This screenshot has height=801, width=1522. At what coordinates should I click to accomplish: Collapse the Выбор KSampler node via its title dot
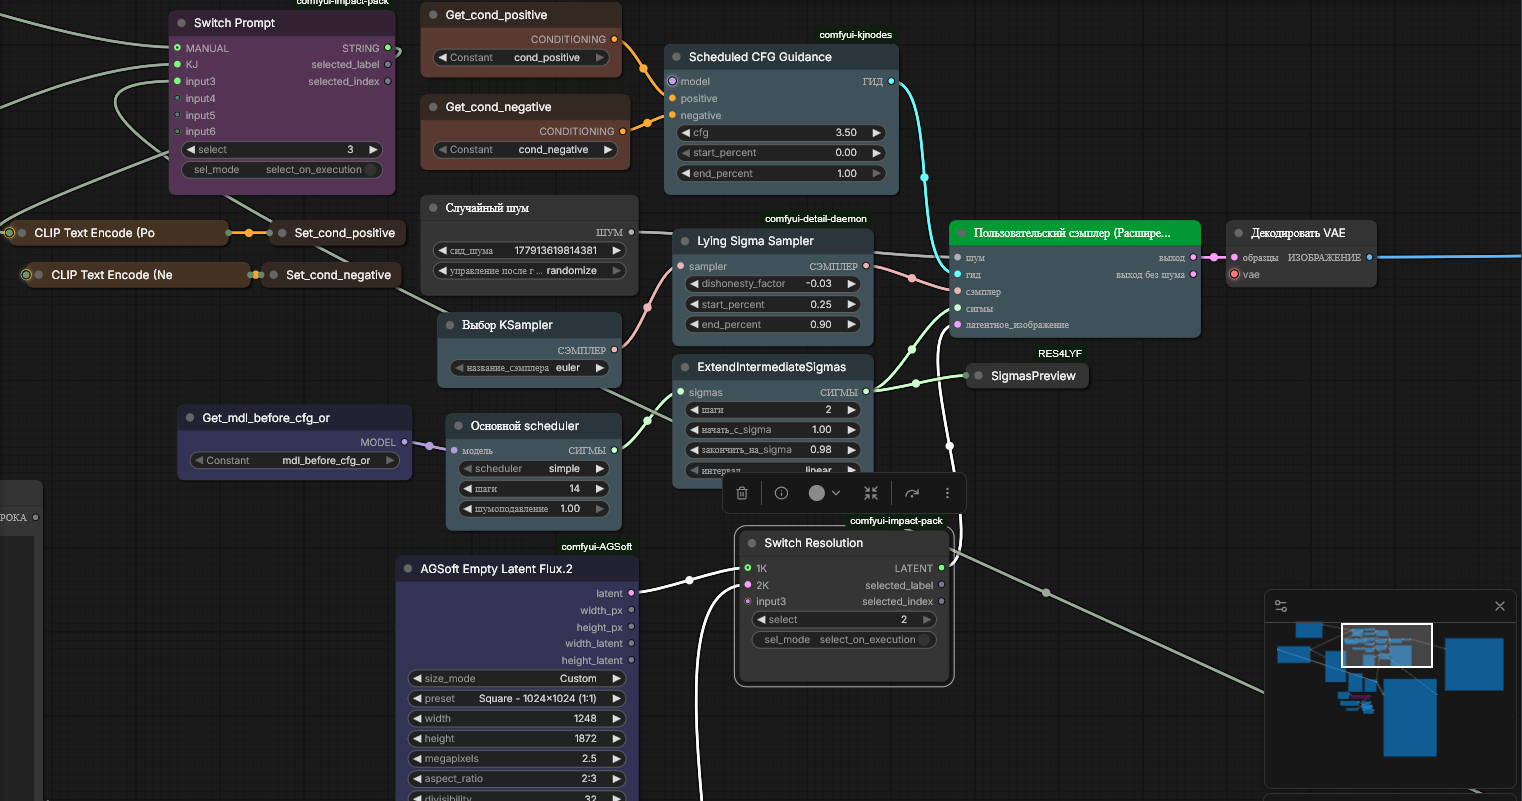(449, 325)
